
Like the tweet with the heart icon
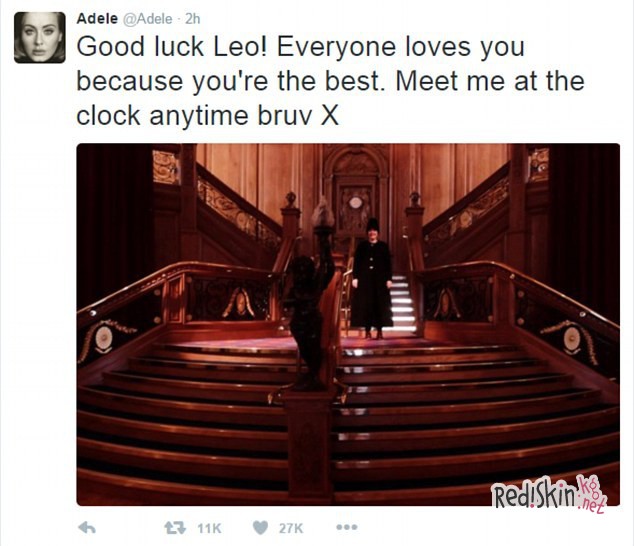pyautogui.click(x=260, y=527)
